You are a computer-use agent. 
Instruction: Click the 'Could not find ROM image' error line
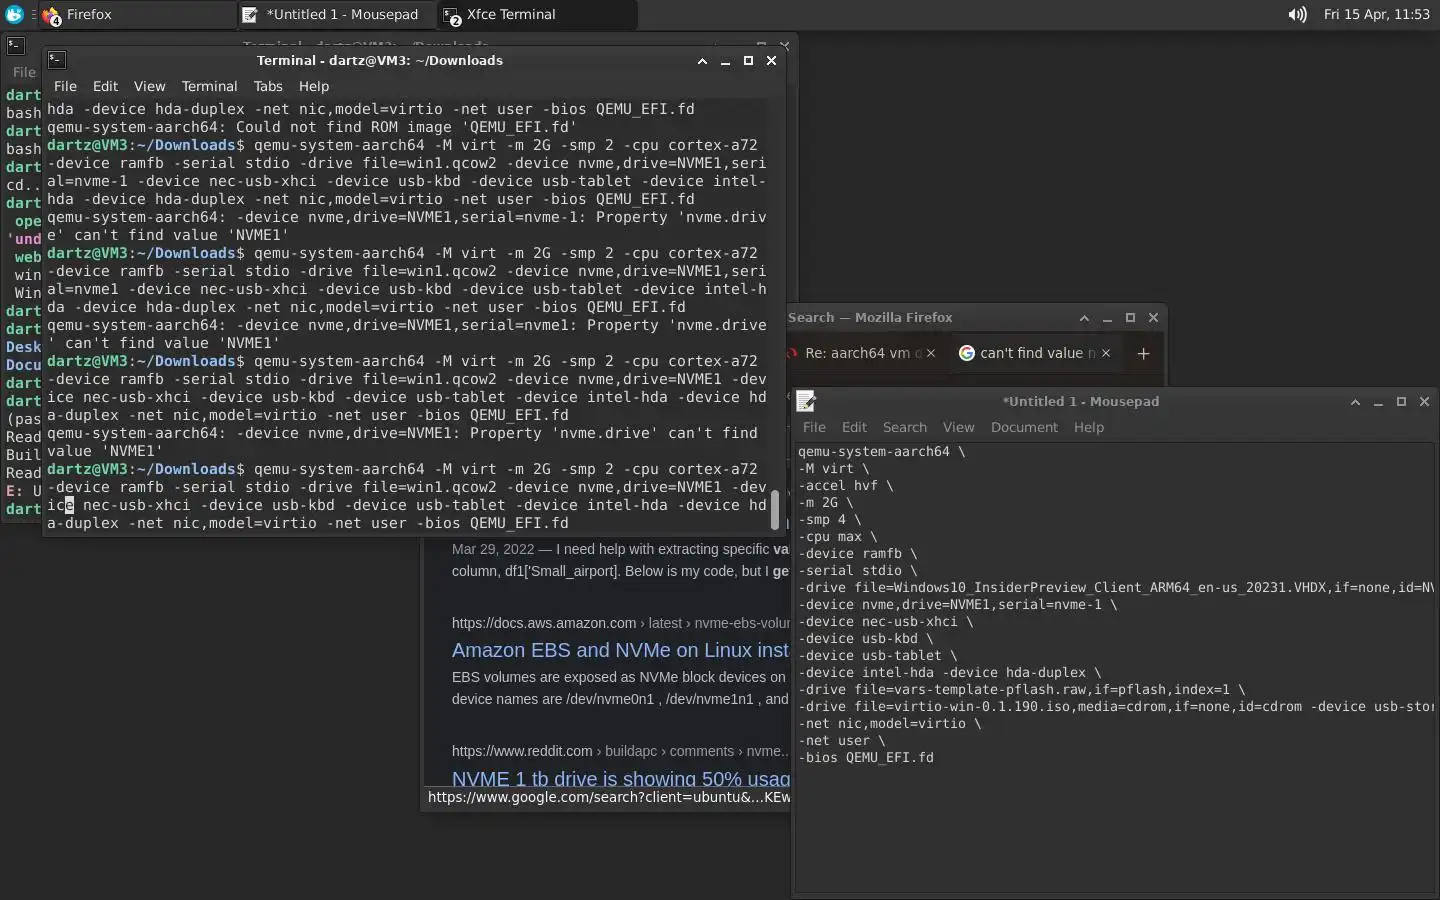[x=311, y=127]
